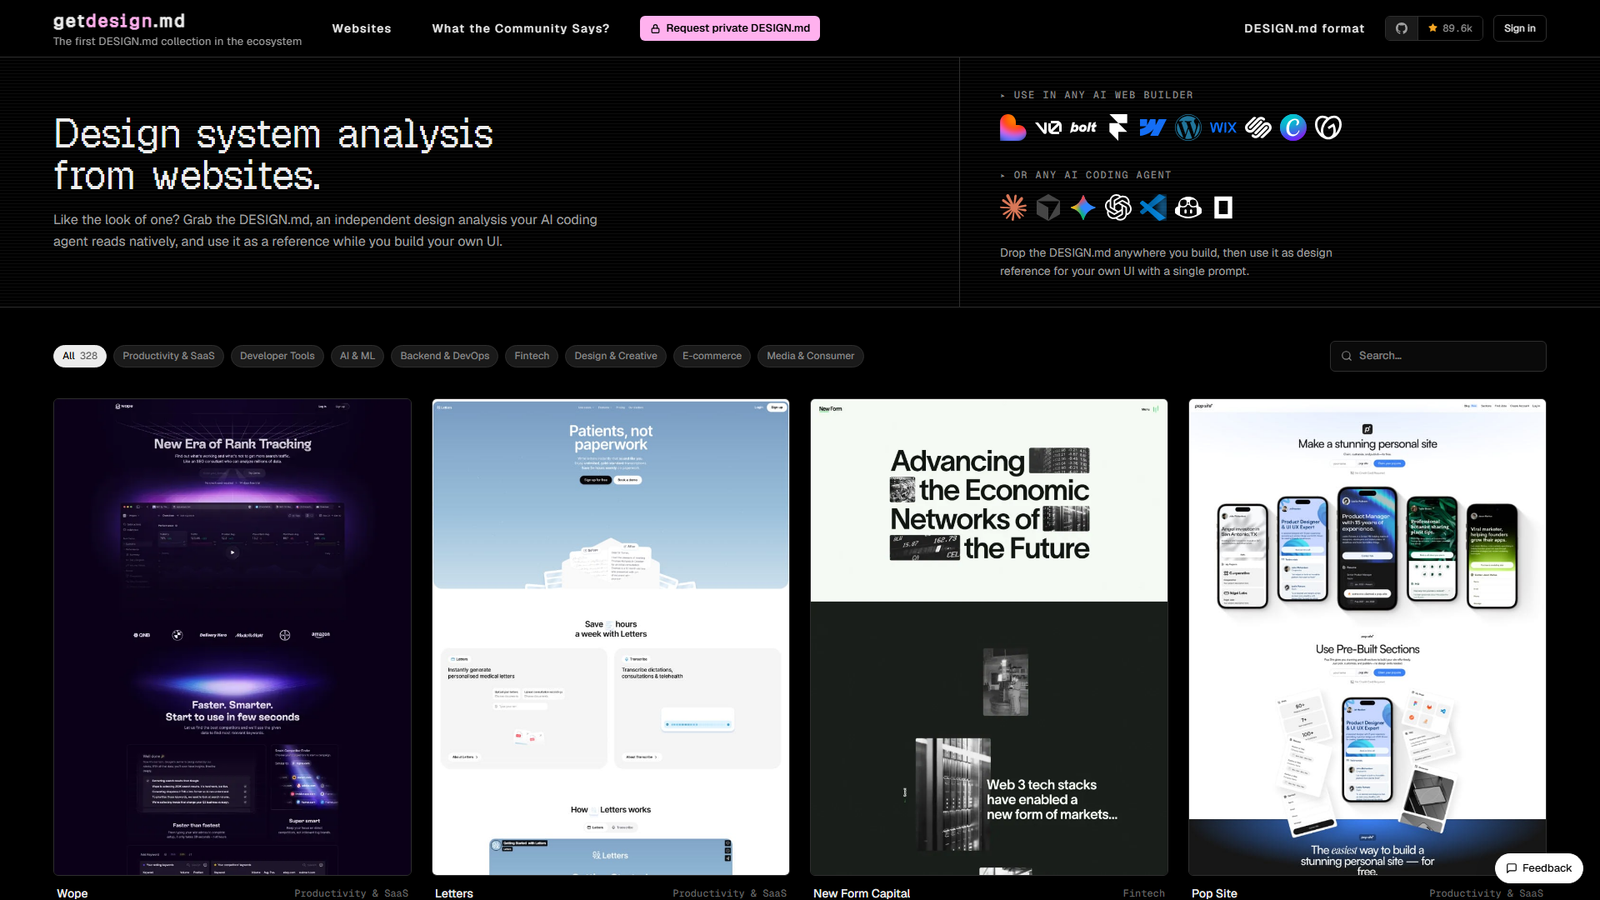Click the OpenAI logo icon
Image resolution: width=1600 pixels, height=900 pixels.
coord(1118,207)
